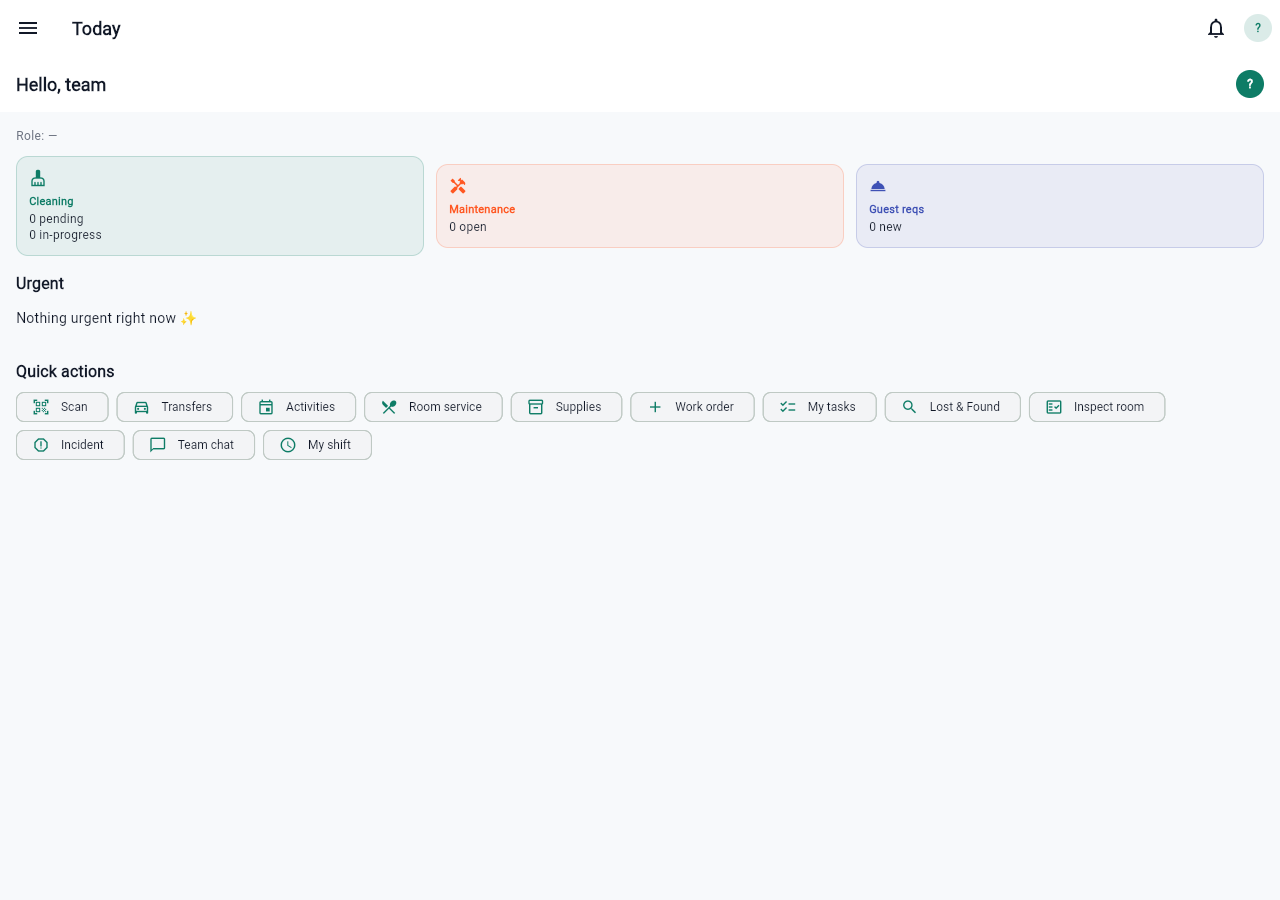The width and height of the screenshot is (1280, 900).
Task: Click the Urgent section heading
Action: pos(40,284)
